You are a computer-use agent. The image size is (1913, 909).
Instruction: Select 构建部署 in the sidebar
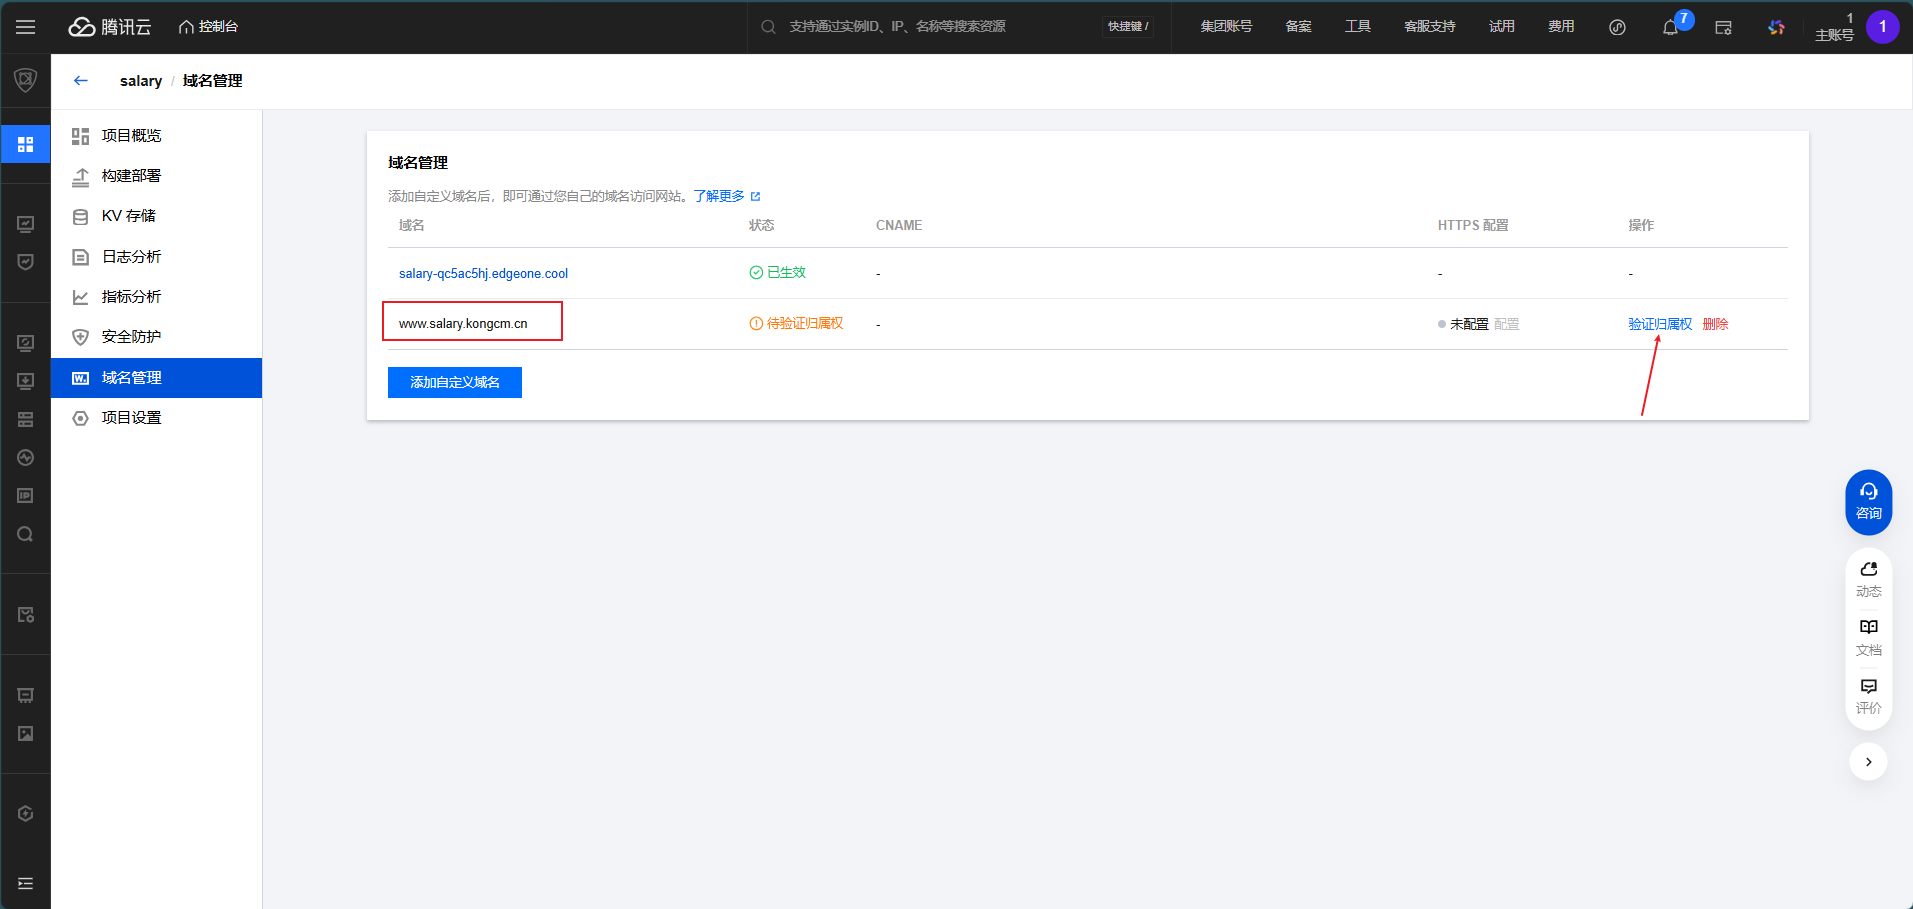(131, 176)
